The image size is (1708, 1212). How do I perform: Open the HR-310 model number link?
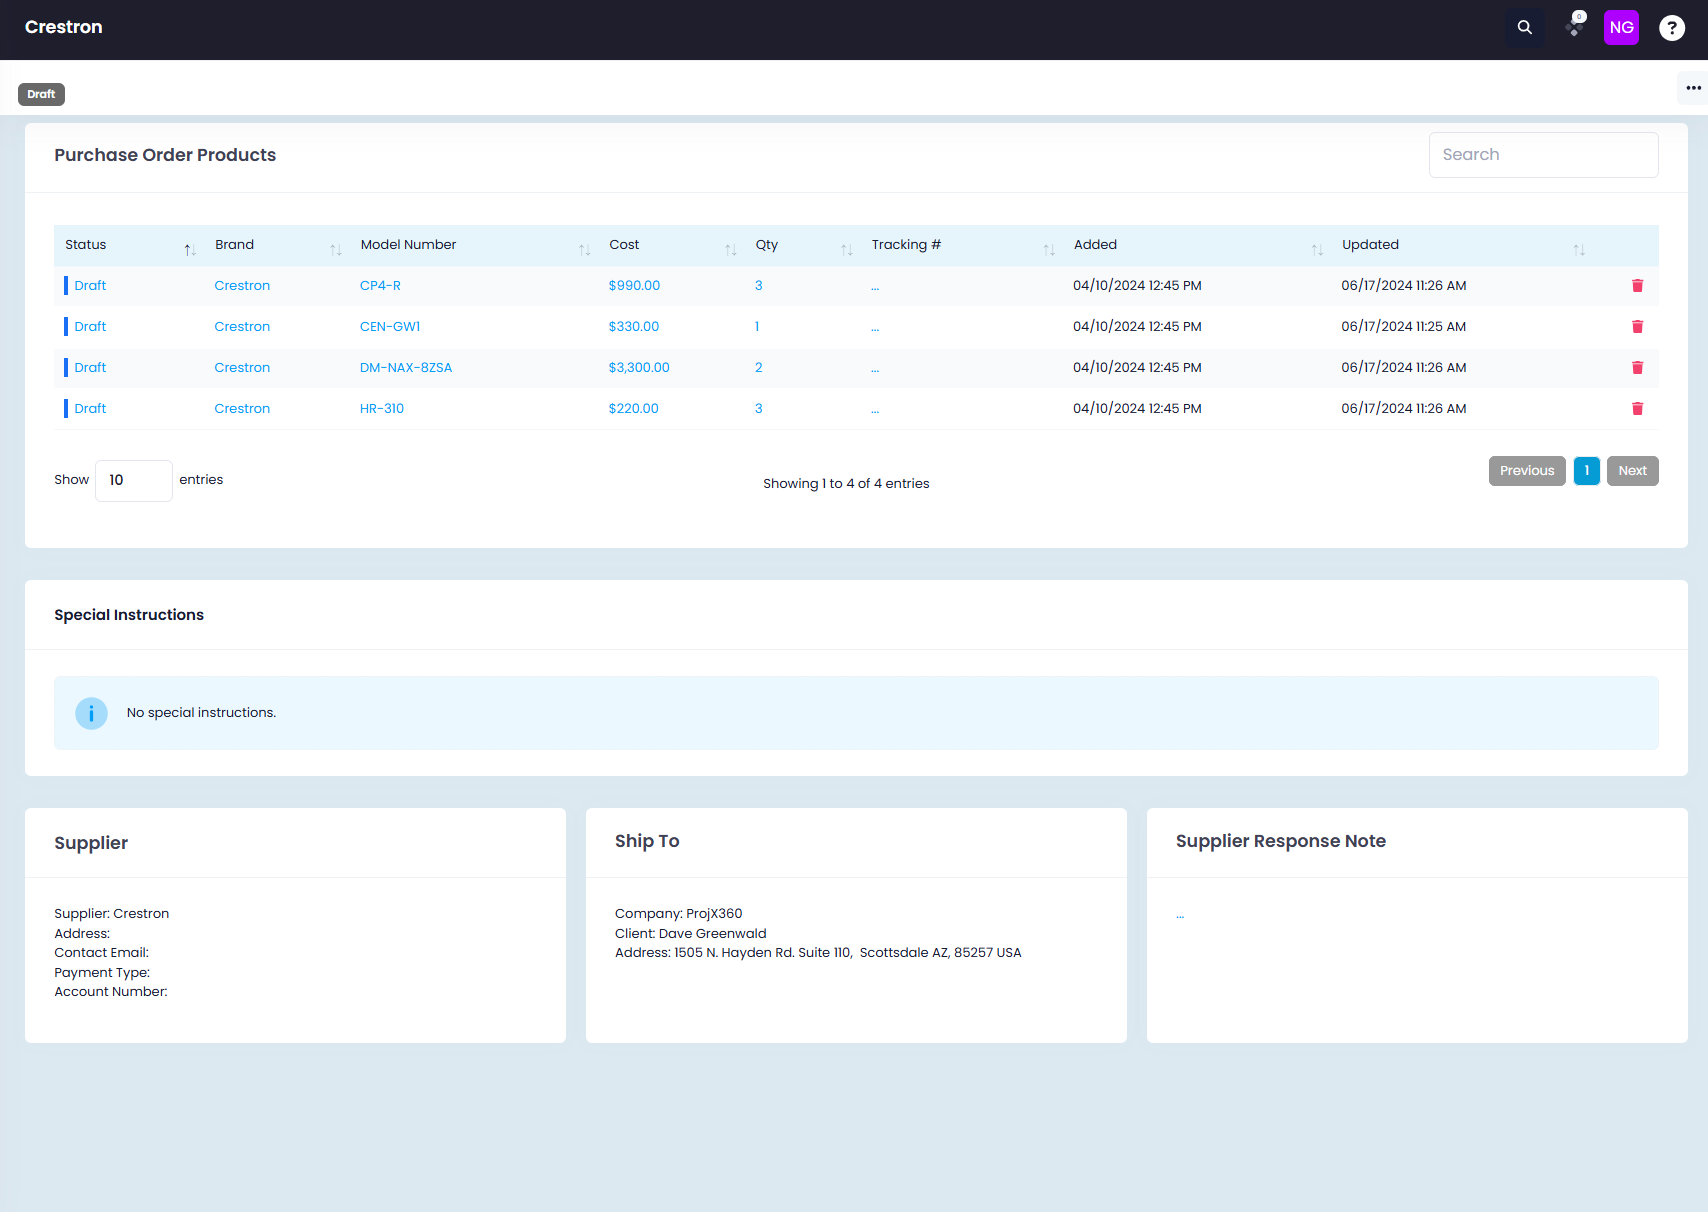[382, 409]
